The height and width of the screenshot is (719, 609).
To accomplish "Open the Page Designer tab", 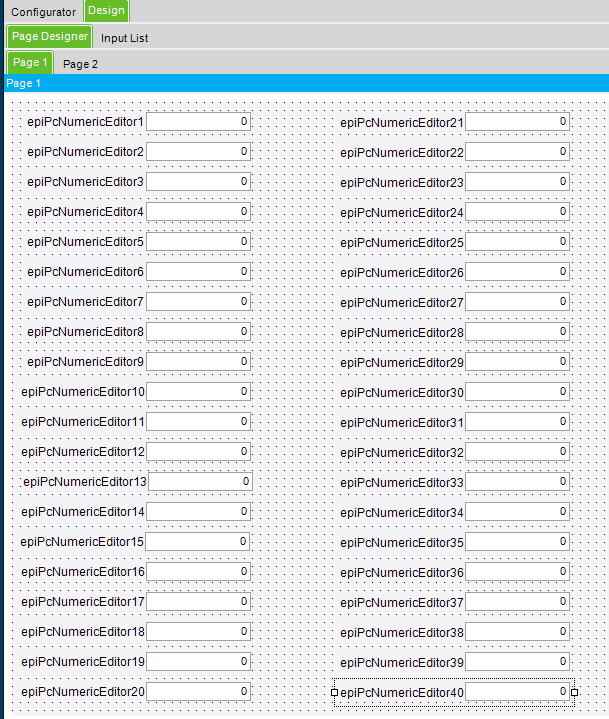I will pos(50,37).
